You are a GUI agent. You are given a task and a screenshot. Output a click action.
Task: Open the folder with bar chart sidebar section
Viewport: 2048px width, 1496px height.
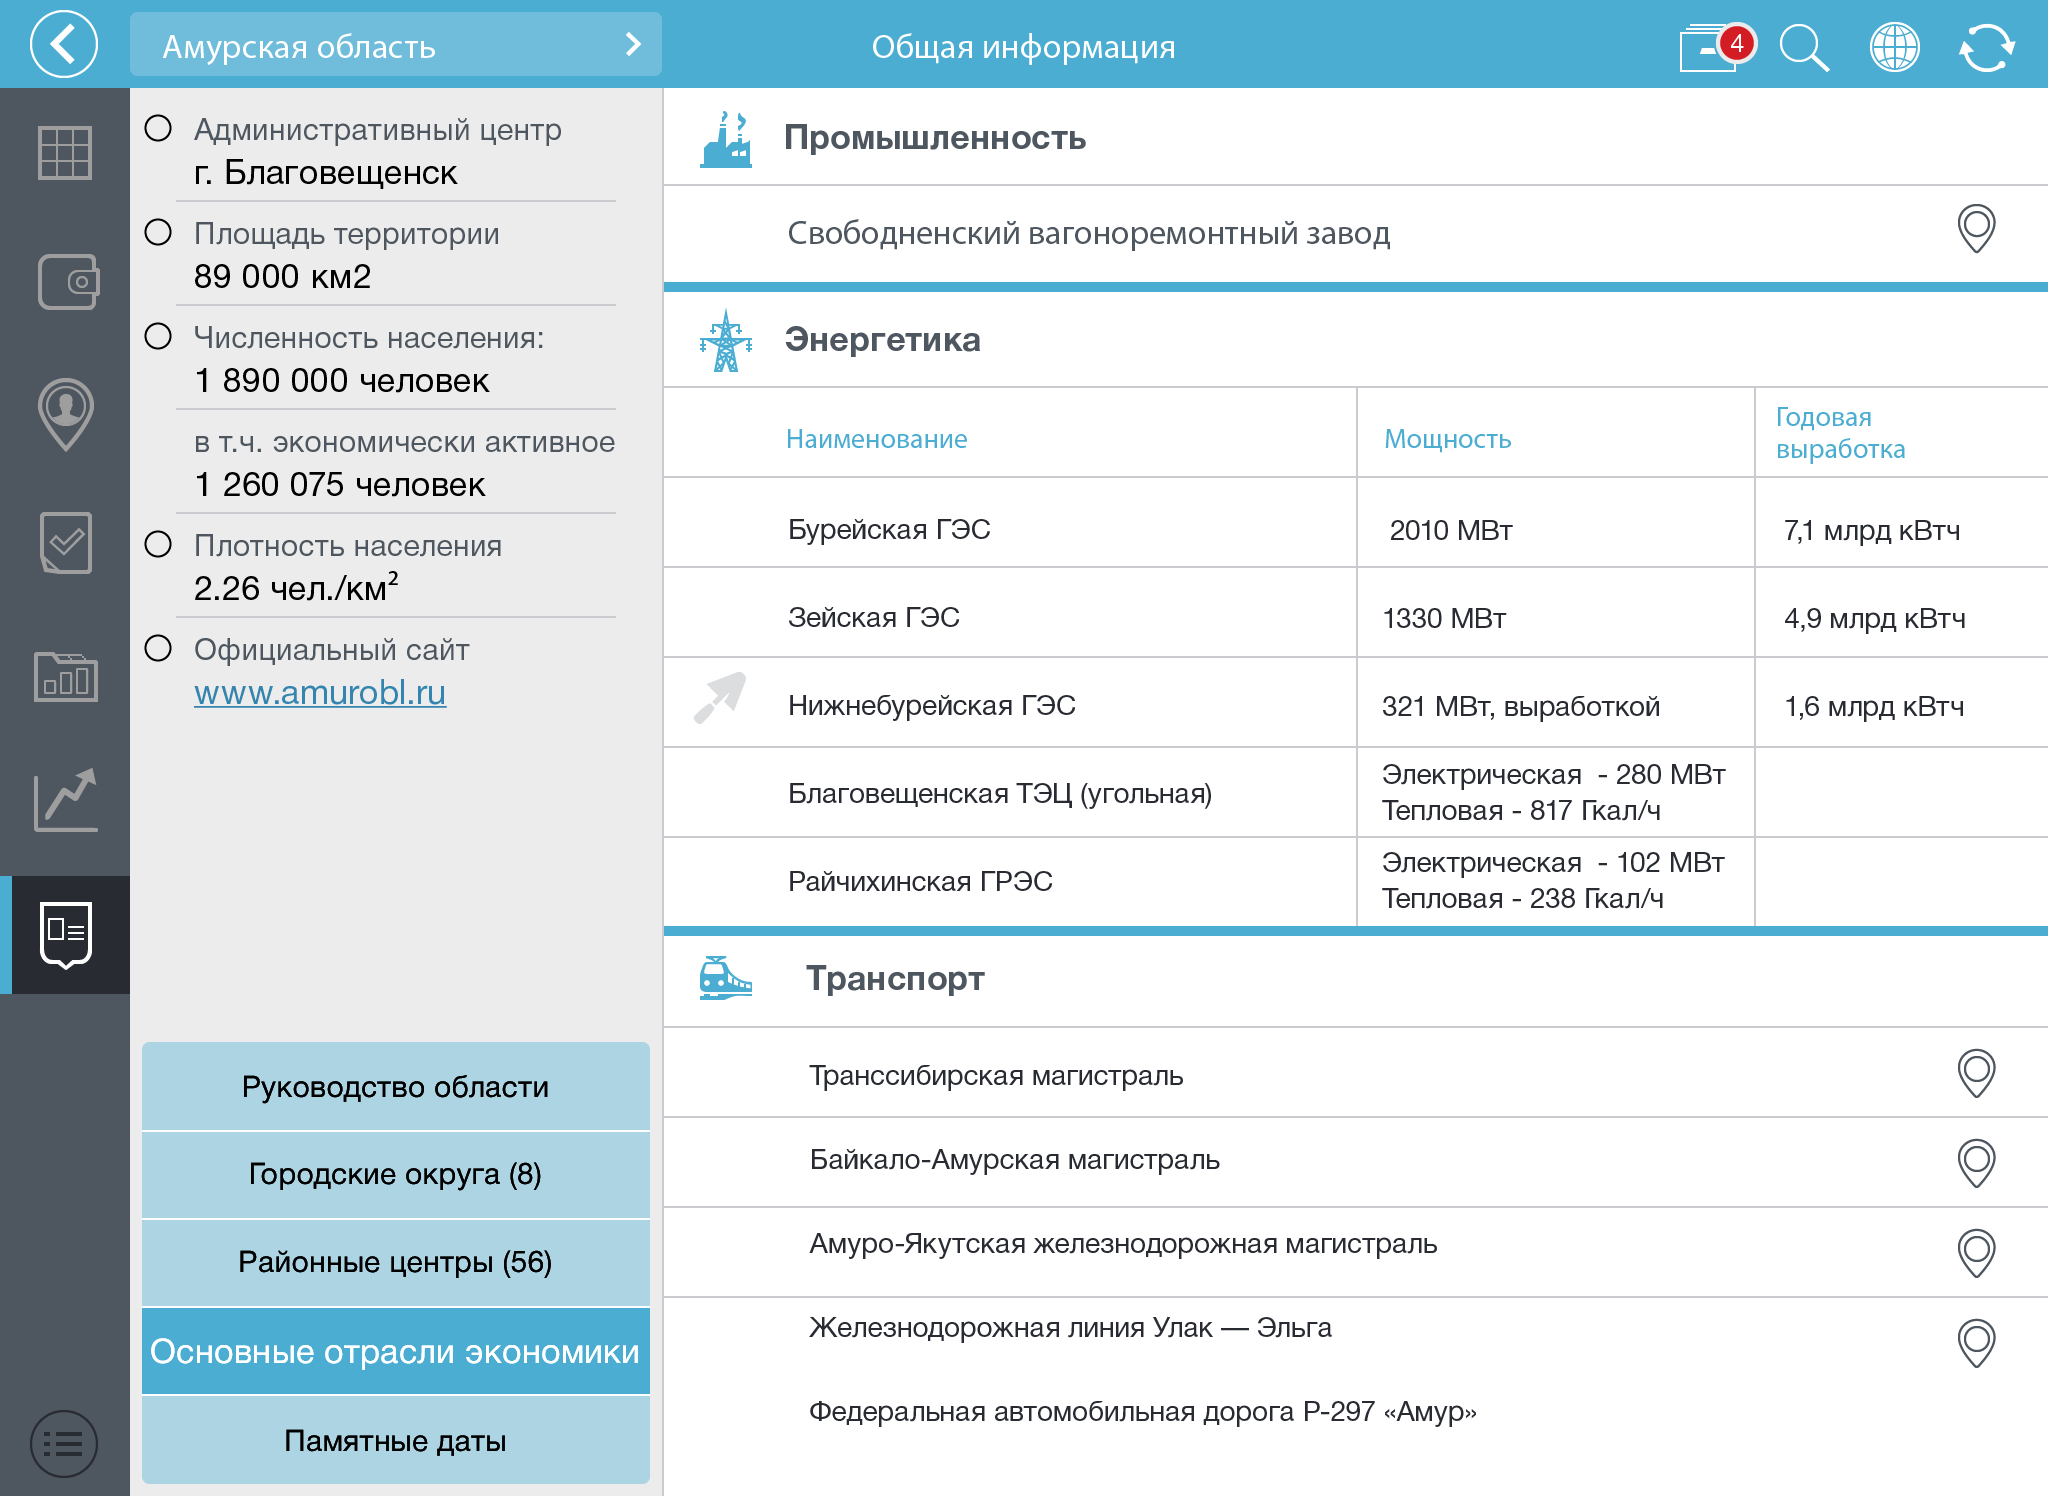coord(66,676)
